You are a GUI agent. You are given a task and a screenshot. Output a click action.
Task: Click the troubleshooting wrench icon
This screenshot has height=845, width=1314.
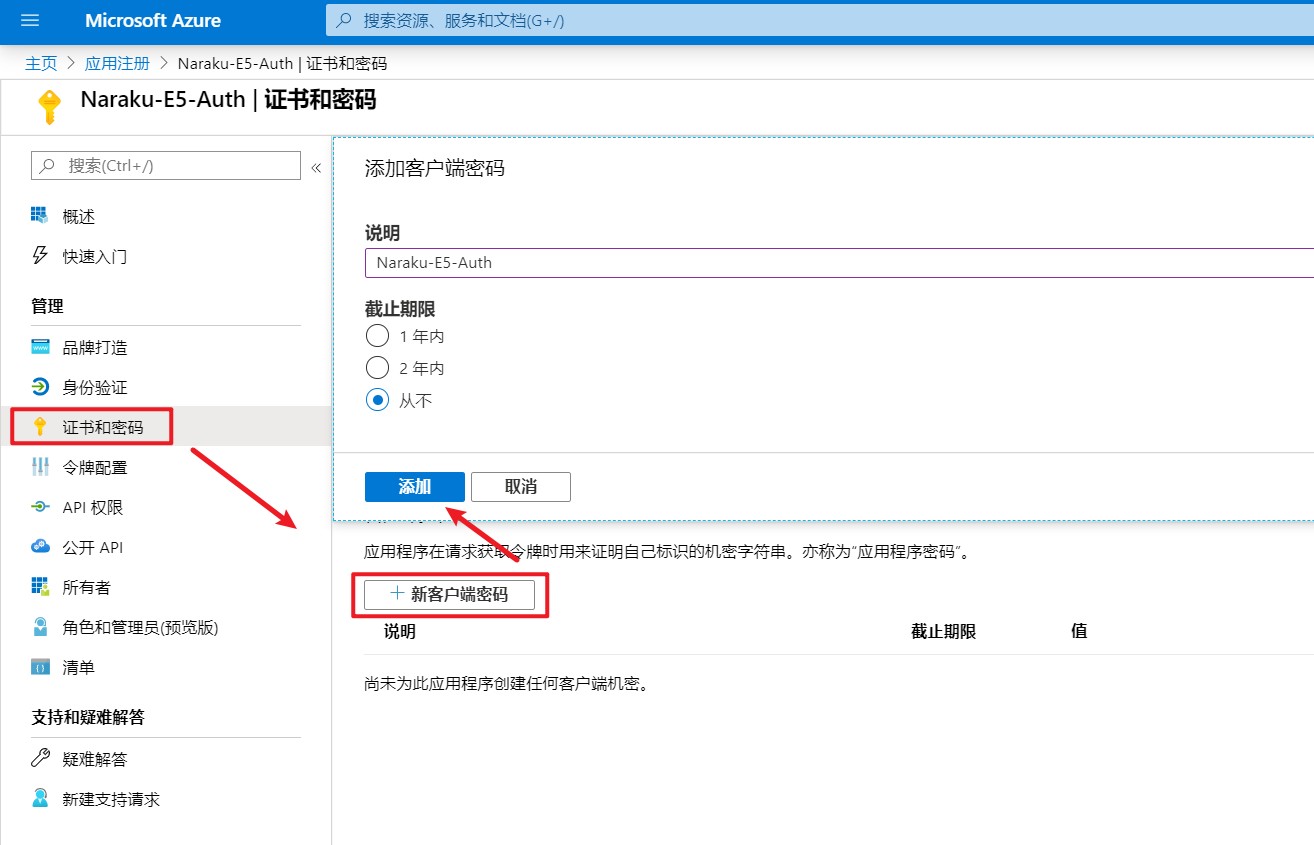tap(40, 758)
